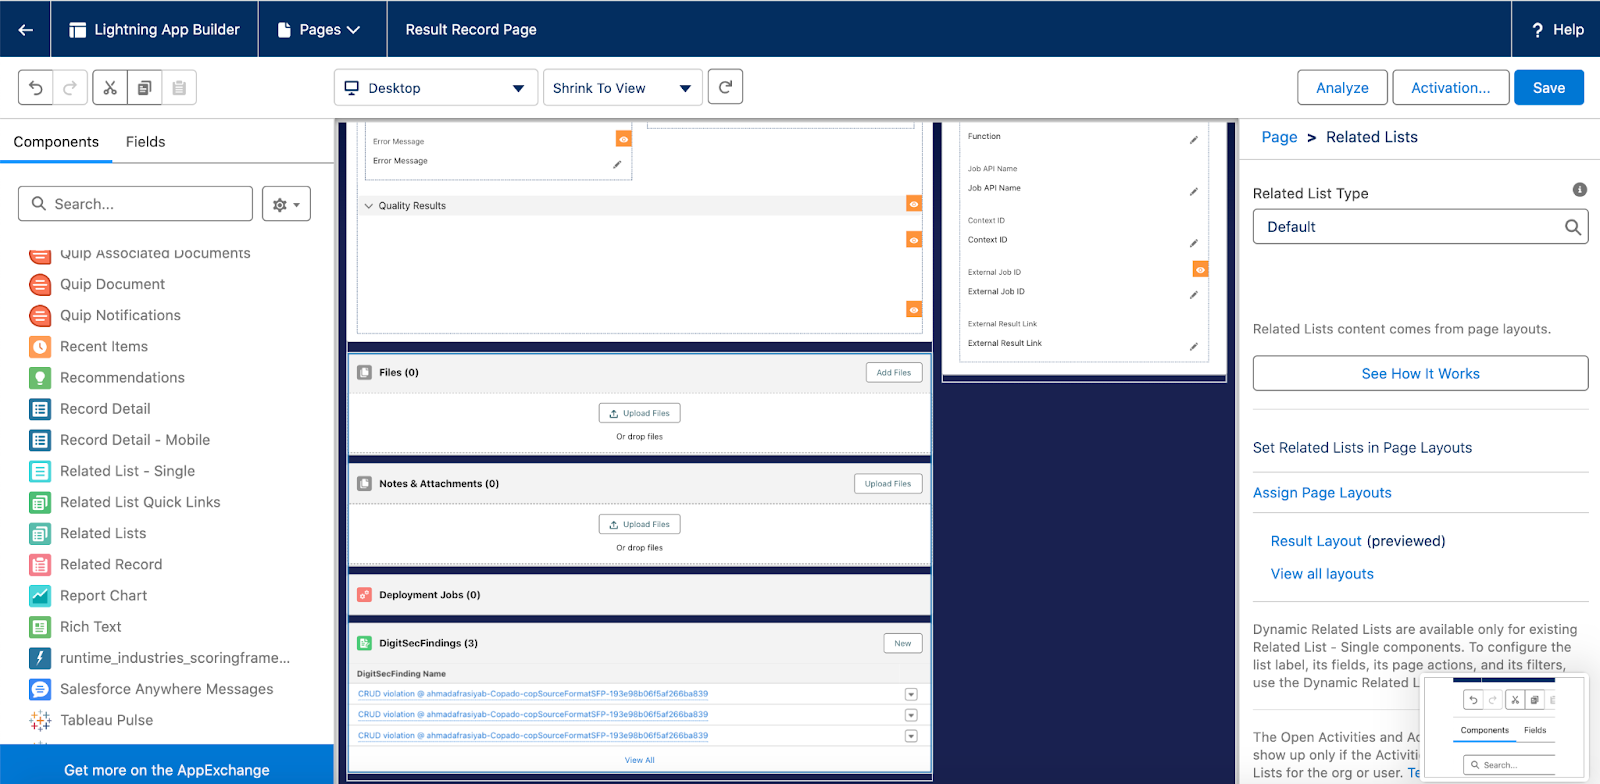The width and height of the screenshot is (1600, 784).
Task: Open row menu of second DigitSecFinding record
Action: (x=911, y=715)
